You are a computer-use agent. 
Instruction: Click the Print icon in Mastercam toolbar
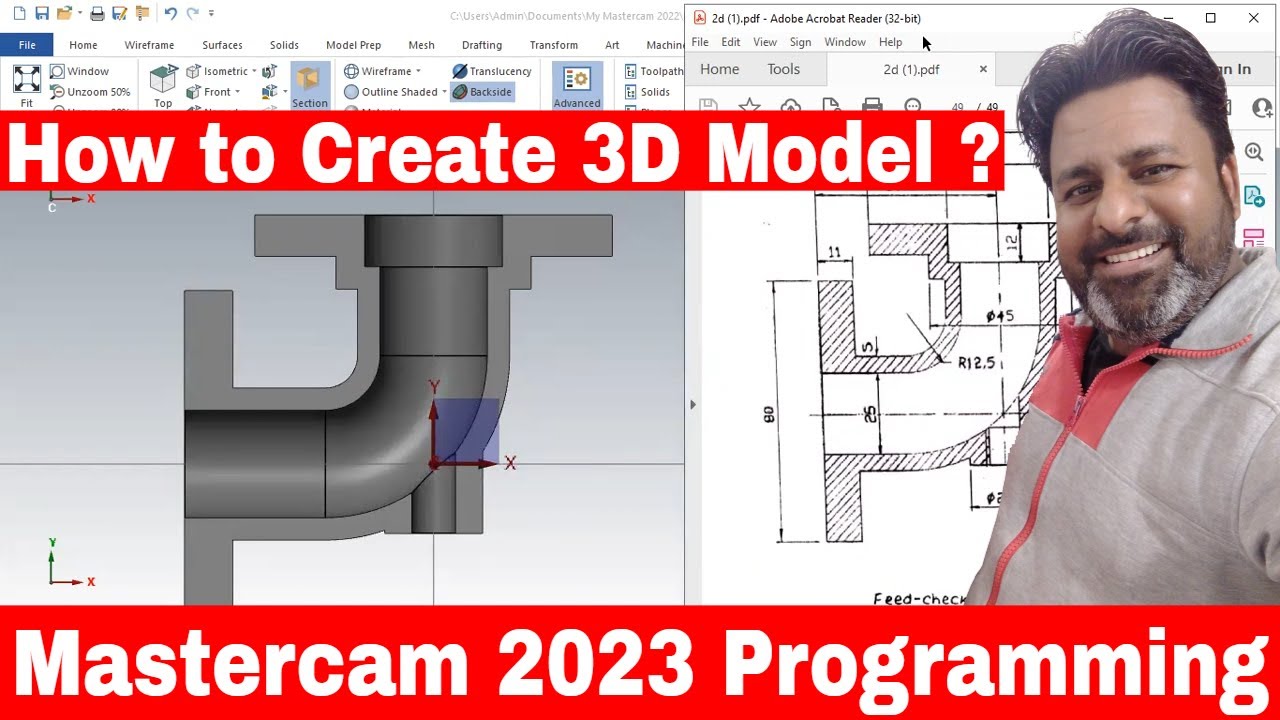(97, 14)
